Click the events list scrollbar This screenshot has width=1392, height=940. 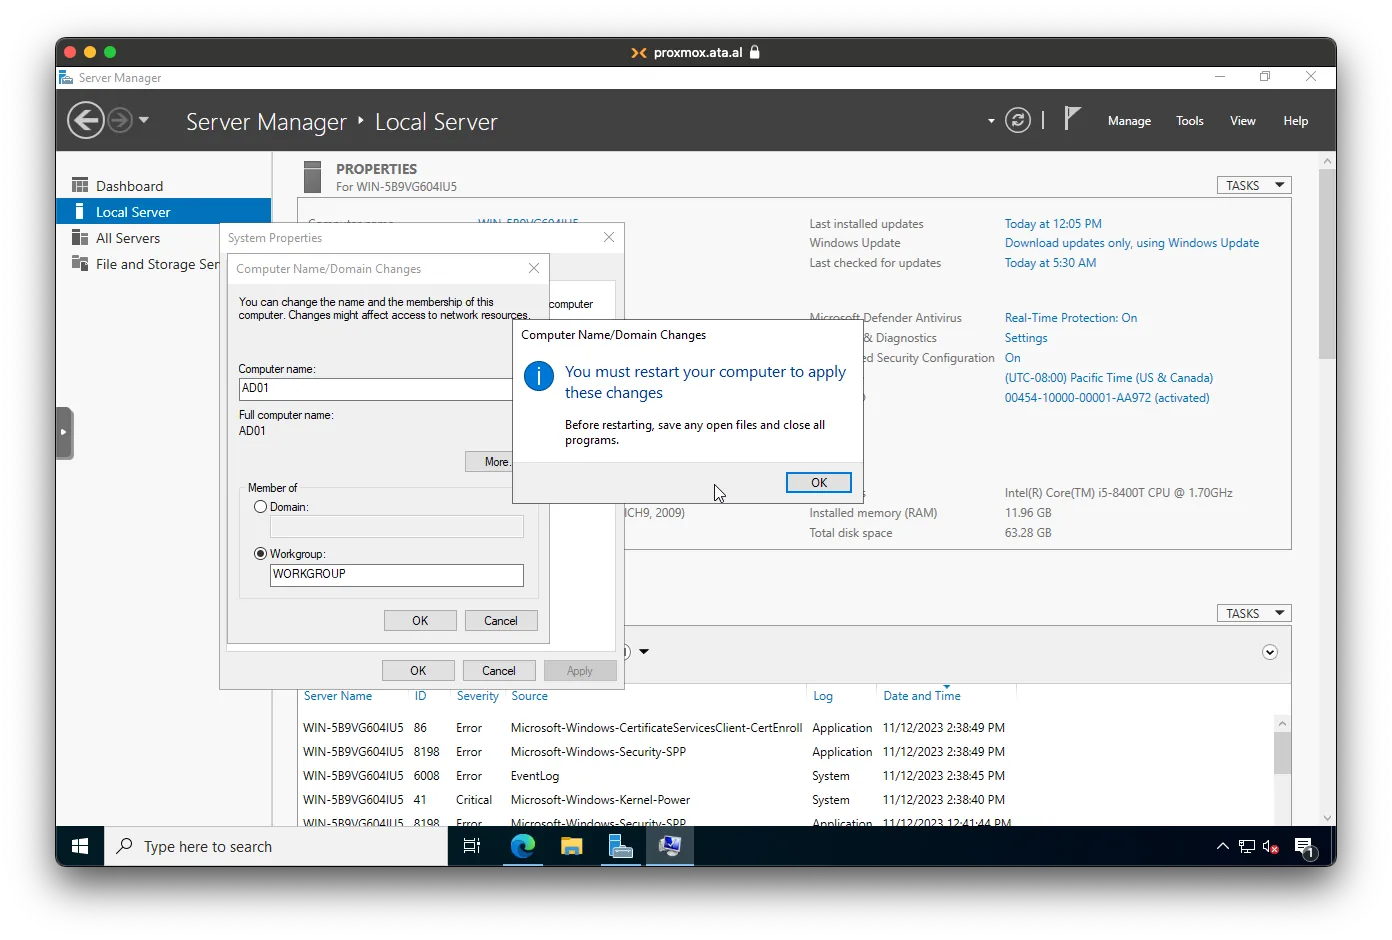pyautogui.click(x=1282, y=754)
